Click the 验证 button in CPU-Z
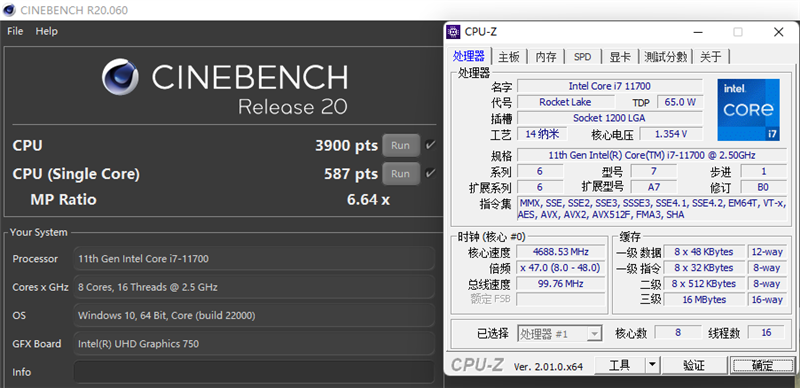Screen dimensions: 800x388 coord(693,366)
